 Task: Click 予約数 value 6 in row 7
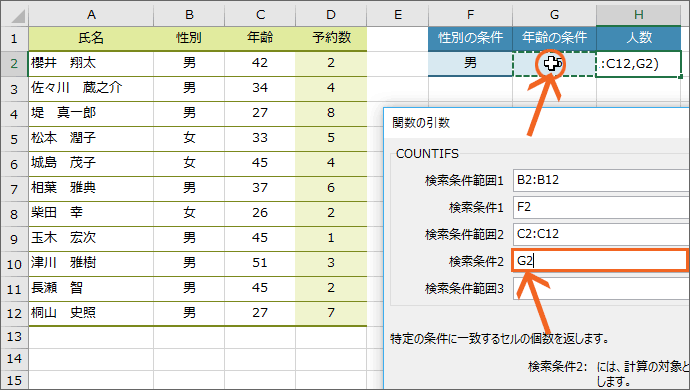click(x=331, y=188)
